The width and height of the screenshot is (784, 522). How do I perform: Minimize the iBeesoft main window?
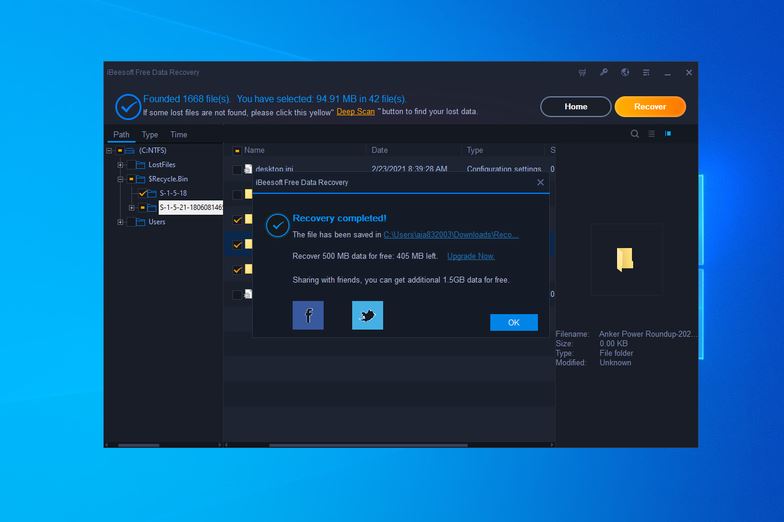(668, 73)
